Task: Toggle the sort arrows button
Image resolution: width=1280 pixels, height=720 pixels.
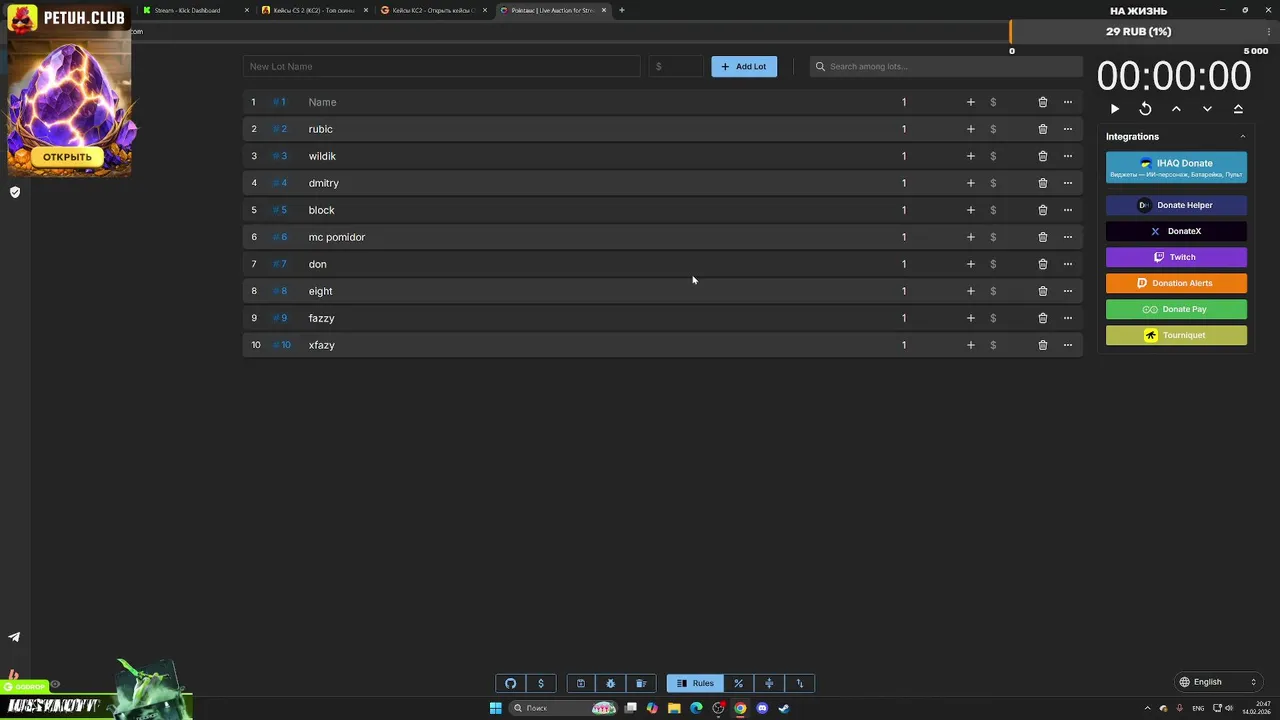Action: click(800, 683)
